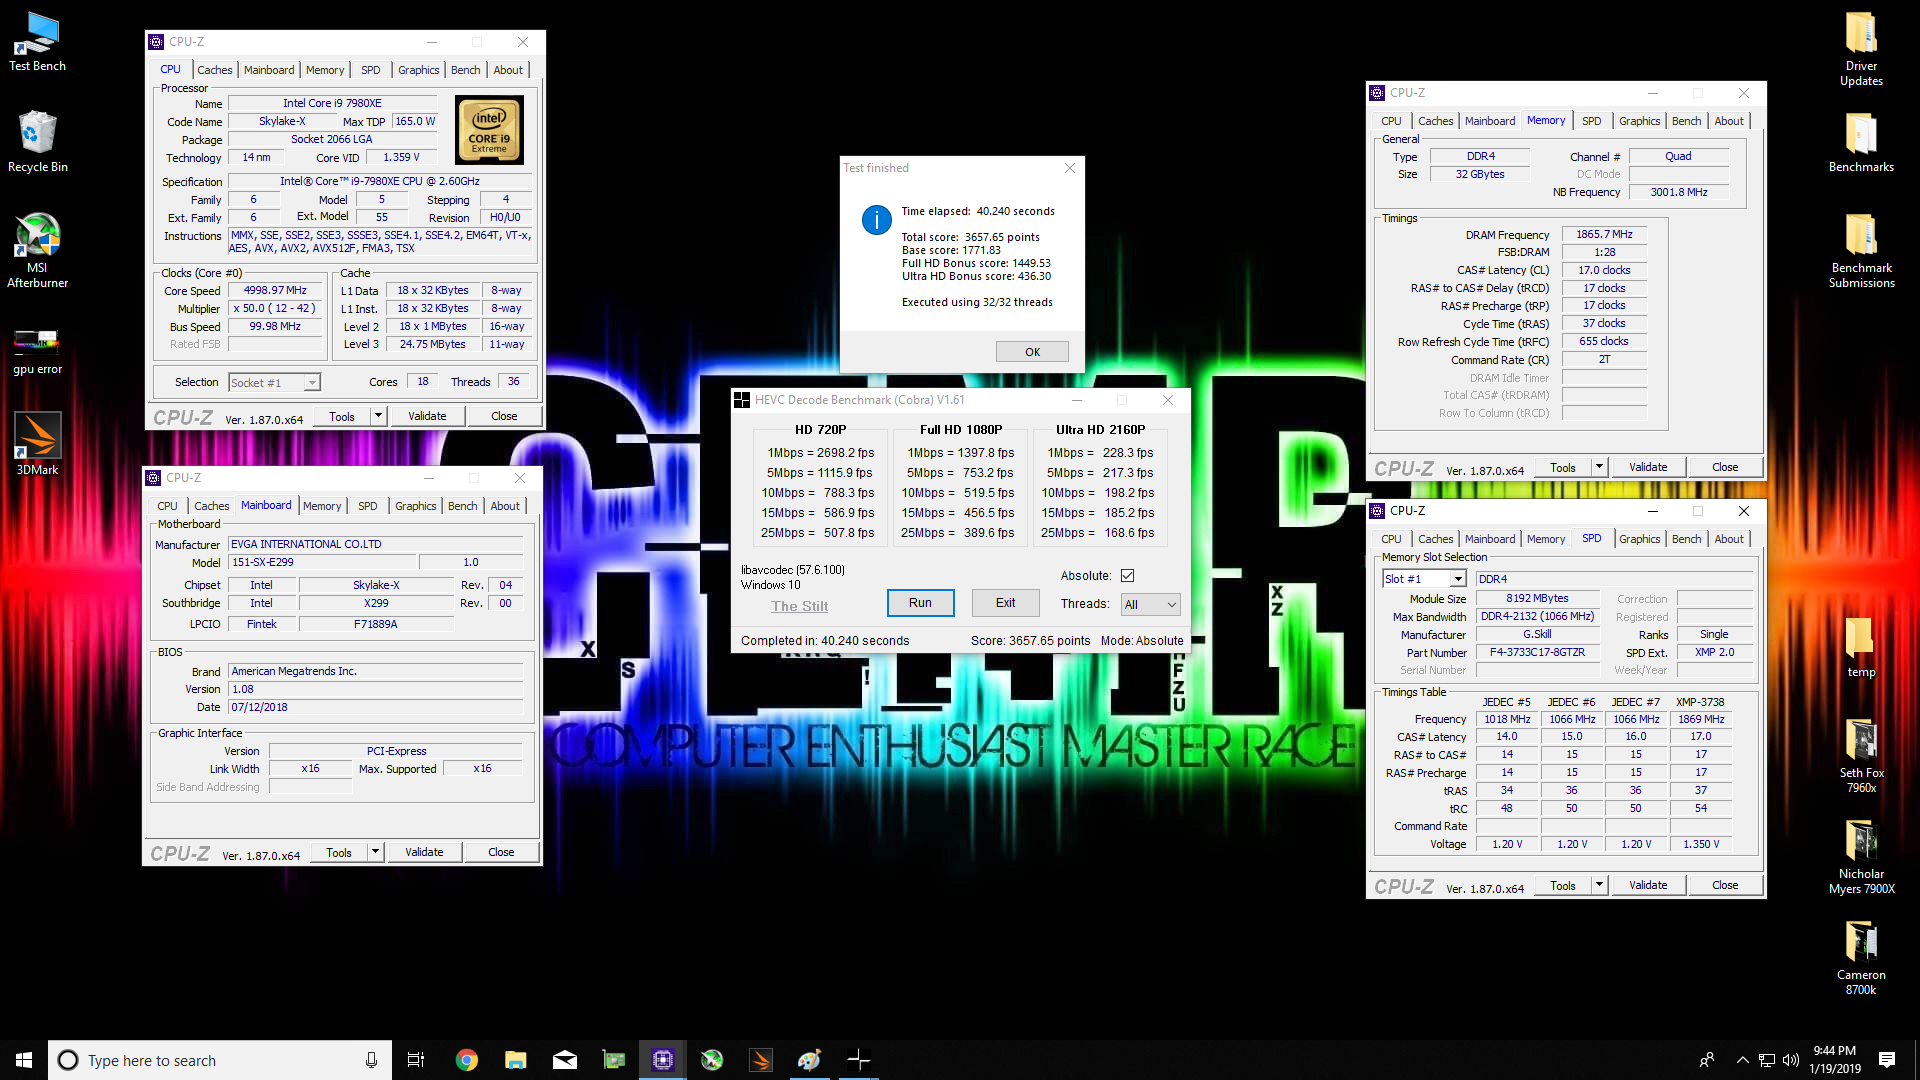Select Graphics tab in Mainboard CPU-Z window

(415, 506)
